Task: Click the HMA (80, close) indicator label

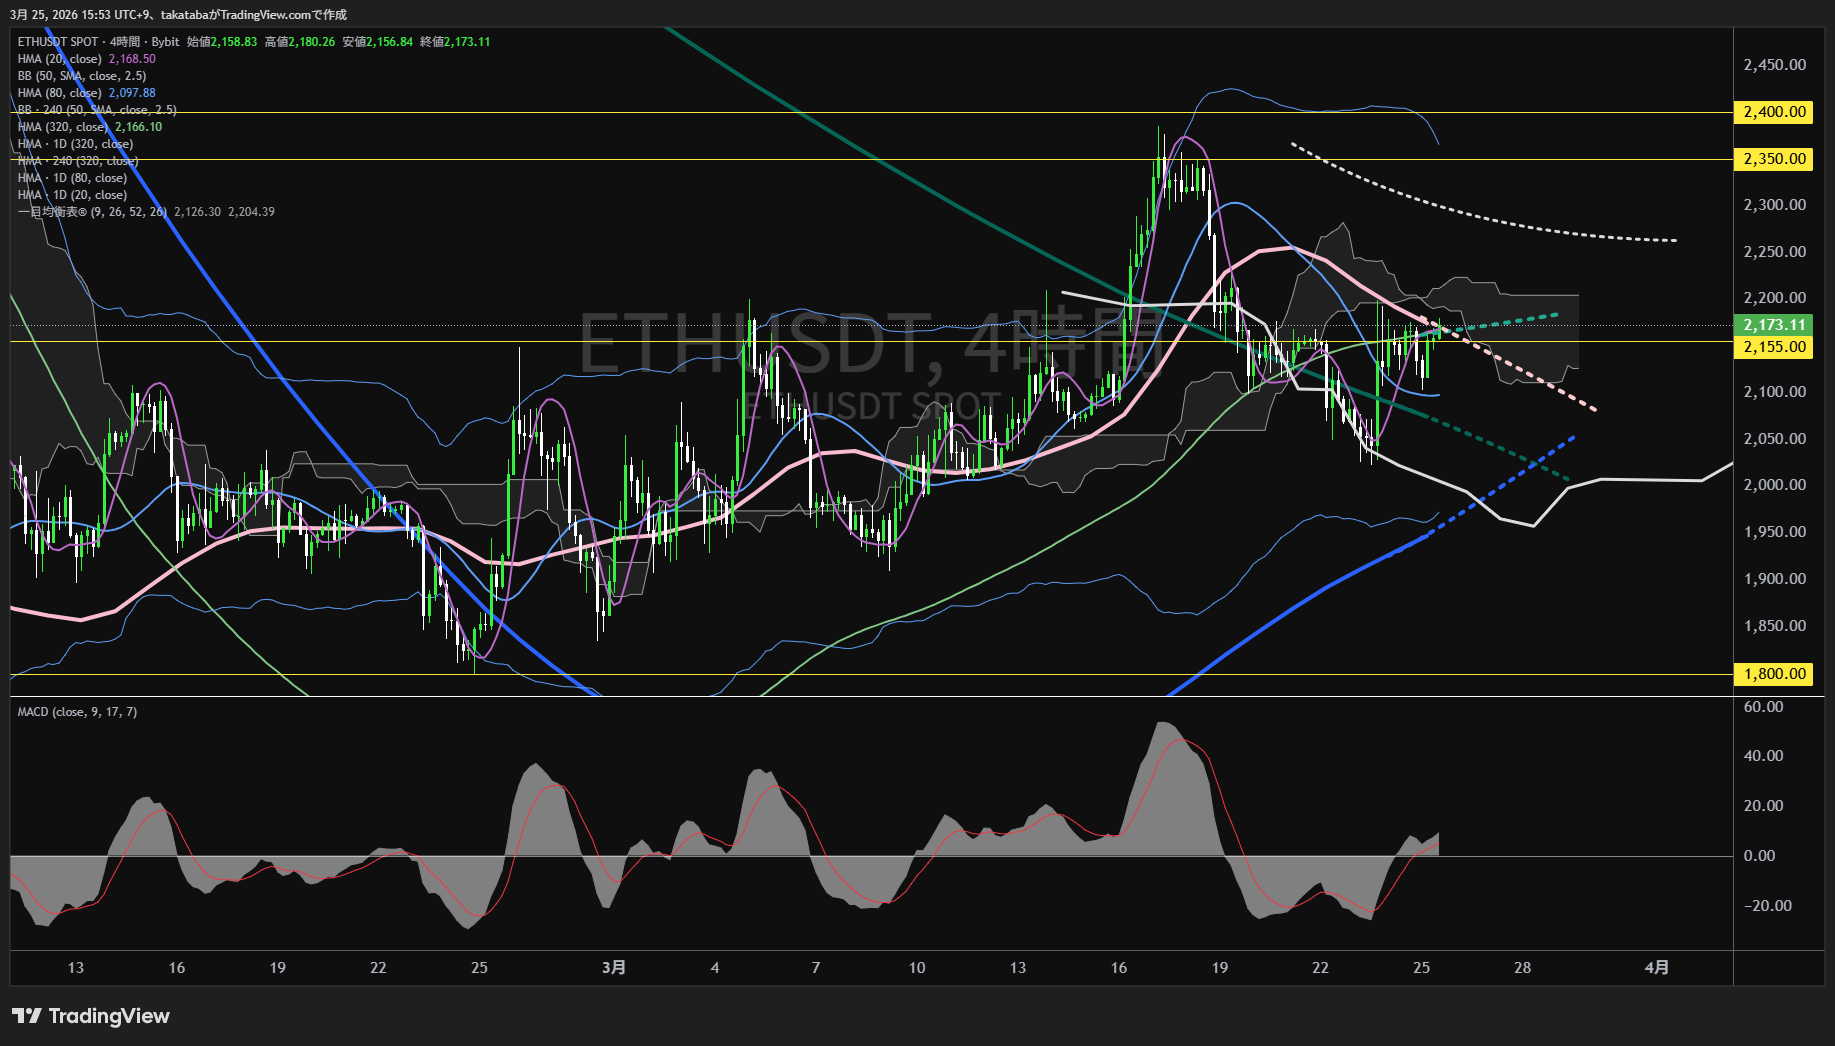Action: (60, 93)
